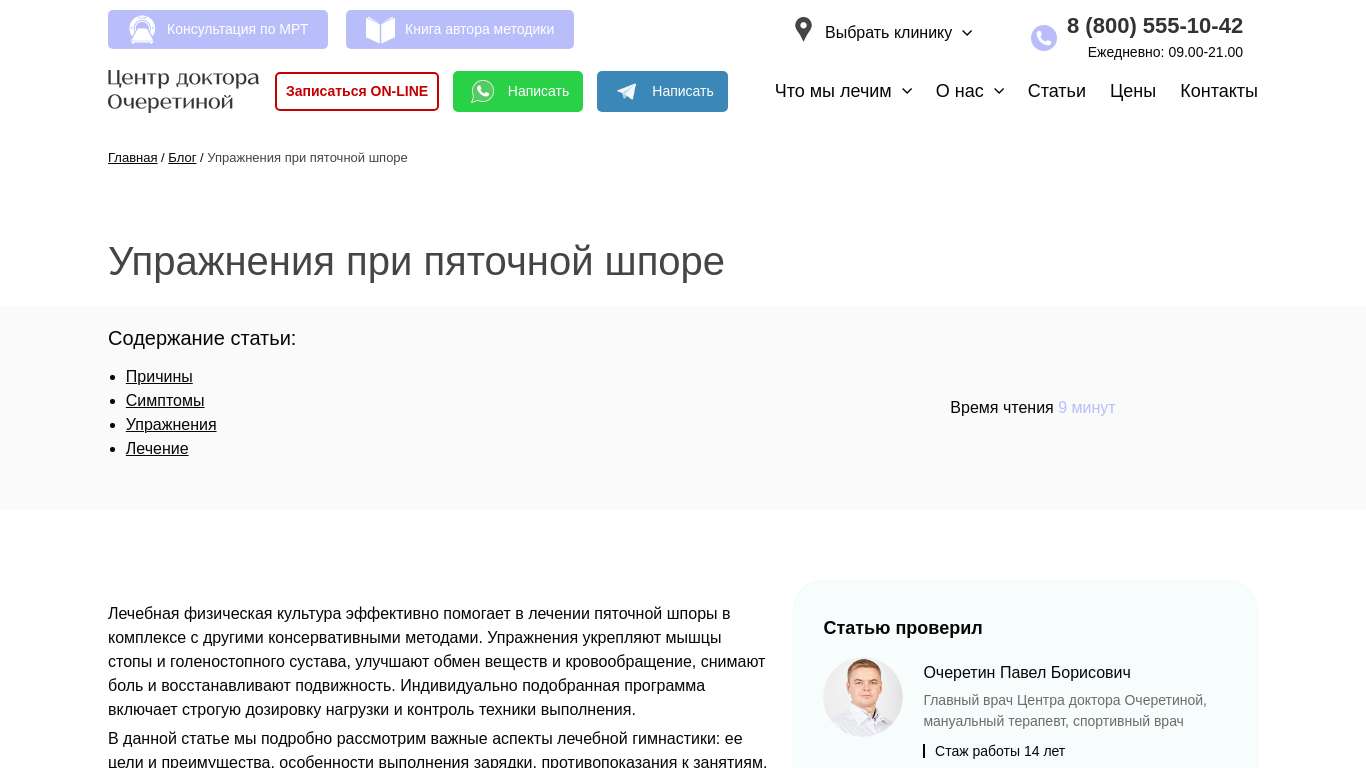Go to Главная in breadcrumbs
Screen dimensions: 1366x768
pos(132,158)
